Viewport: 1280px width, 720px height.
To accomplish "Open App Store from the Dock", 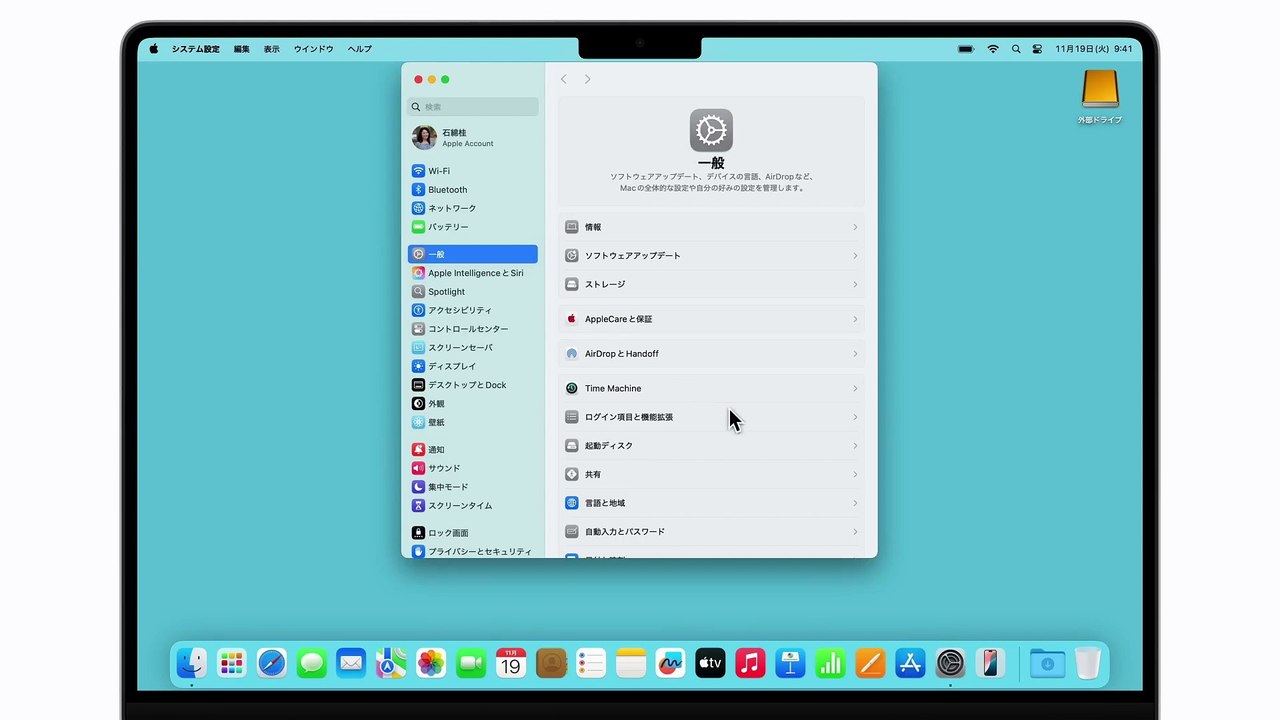I will pyautogui.click(x=910, y=663).
